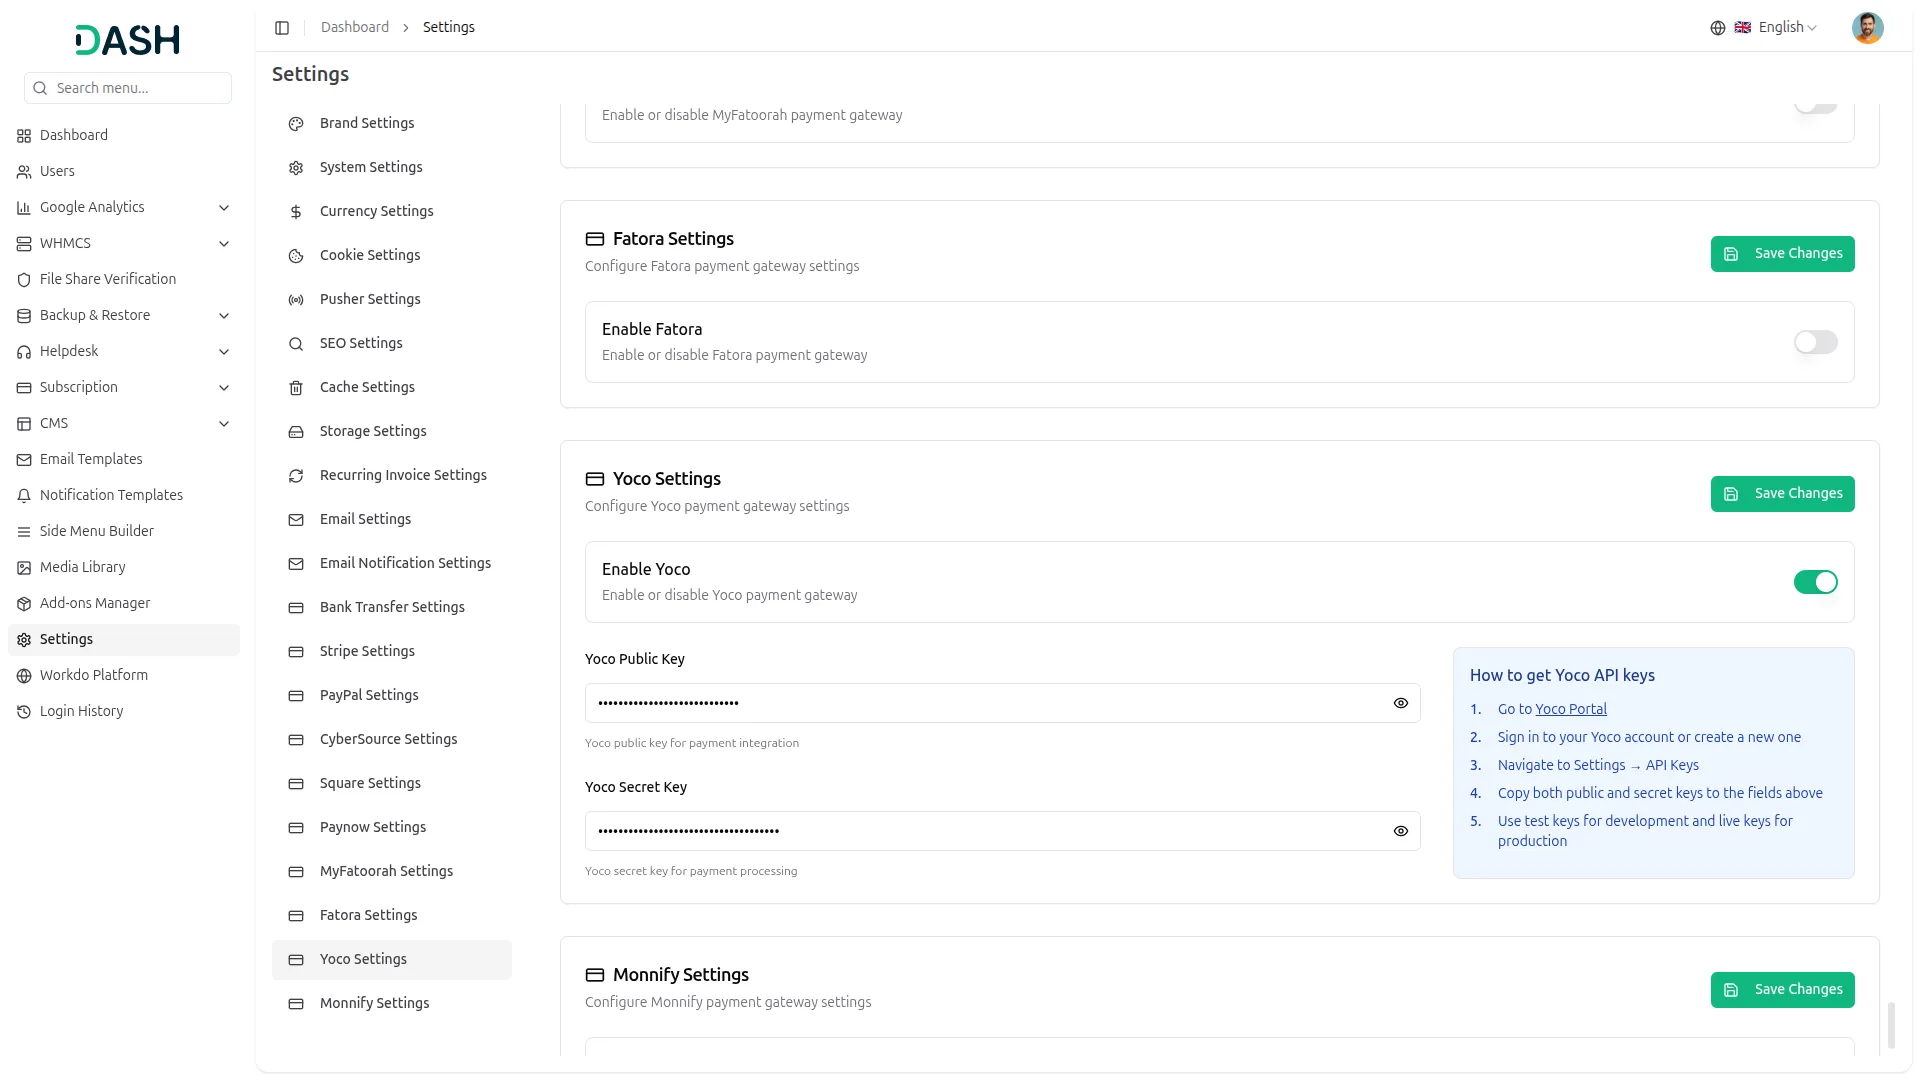Save changes for Yoco Settings
The image size is (1920, 1080).
[x=1782, y=494]
